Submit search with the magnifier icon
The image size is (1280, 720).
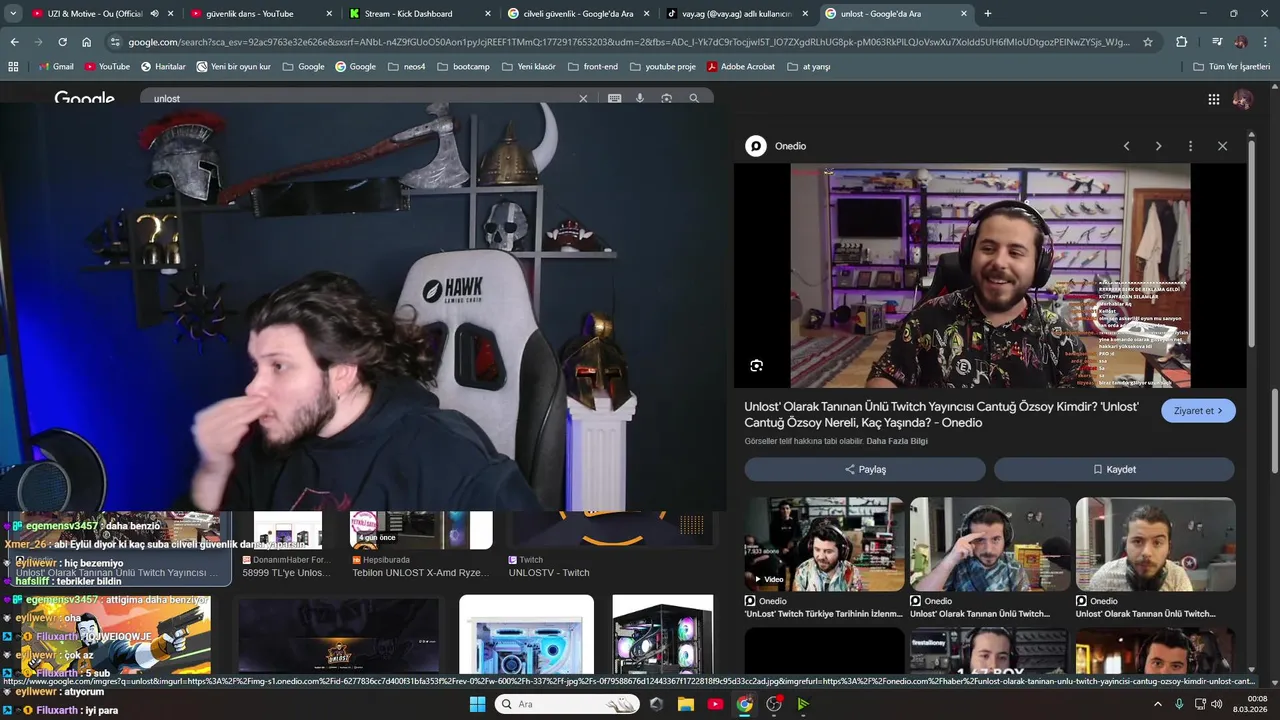[694, 98]
